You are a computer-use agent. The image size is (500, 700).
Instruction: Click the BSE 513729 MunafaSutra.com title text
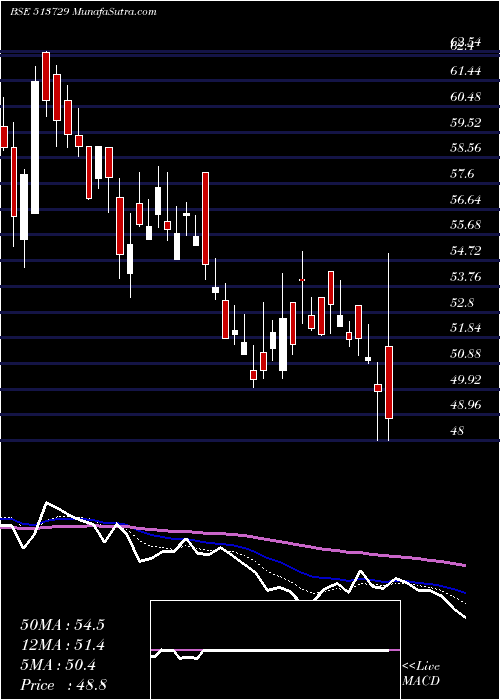[83, 12]
